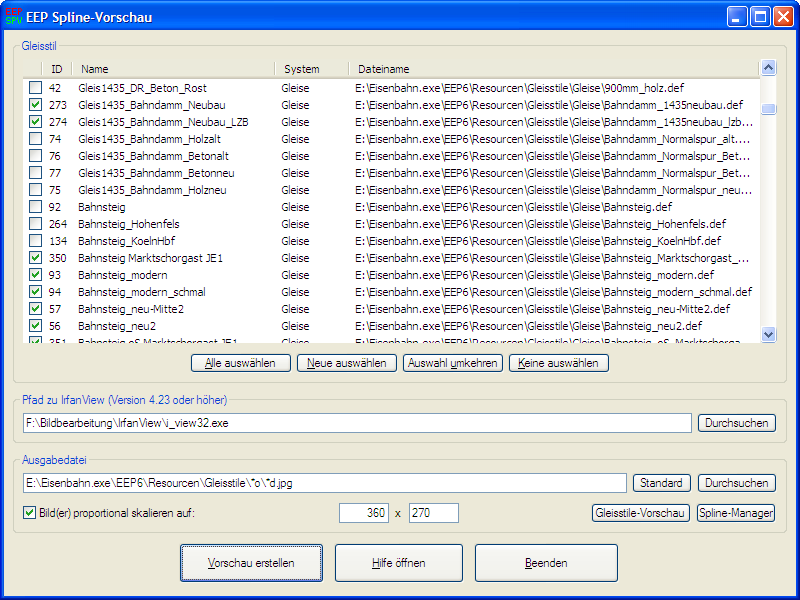Click 'Vorschau erstellen' button

[x=251, y=563]
